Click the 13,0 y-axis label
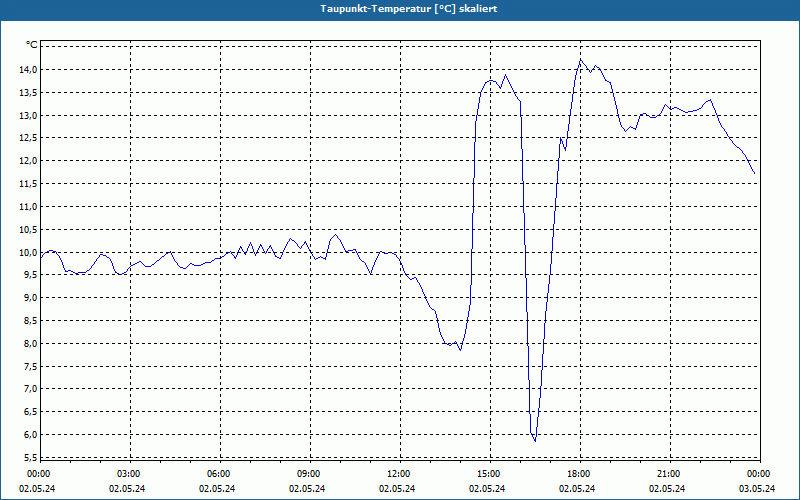This screenshot has height=500, width=800. (x=30, y=115)
